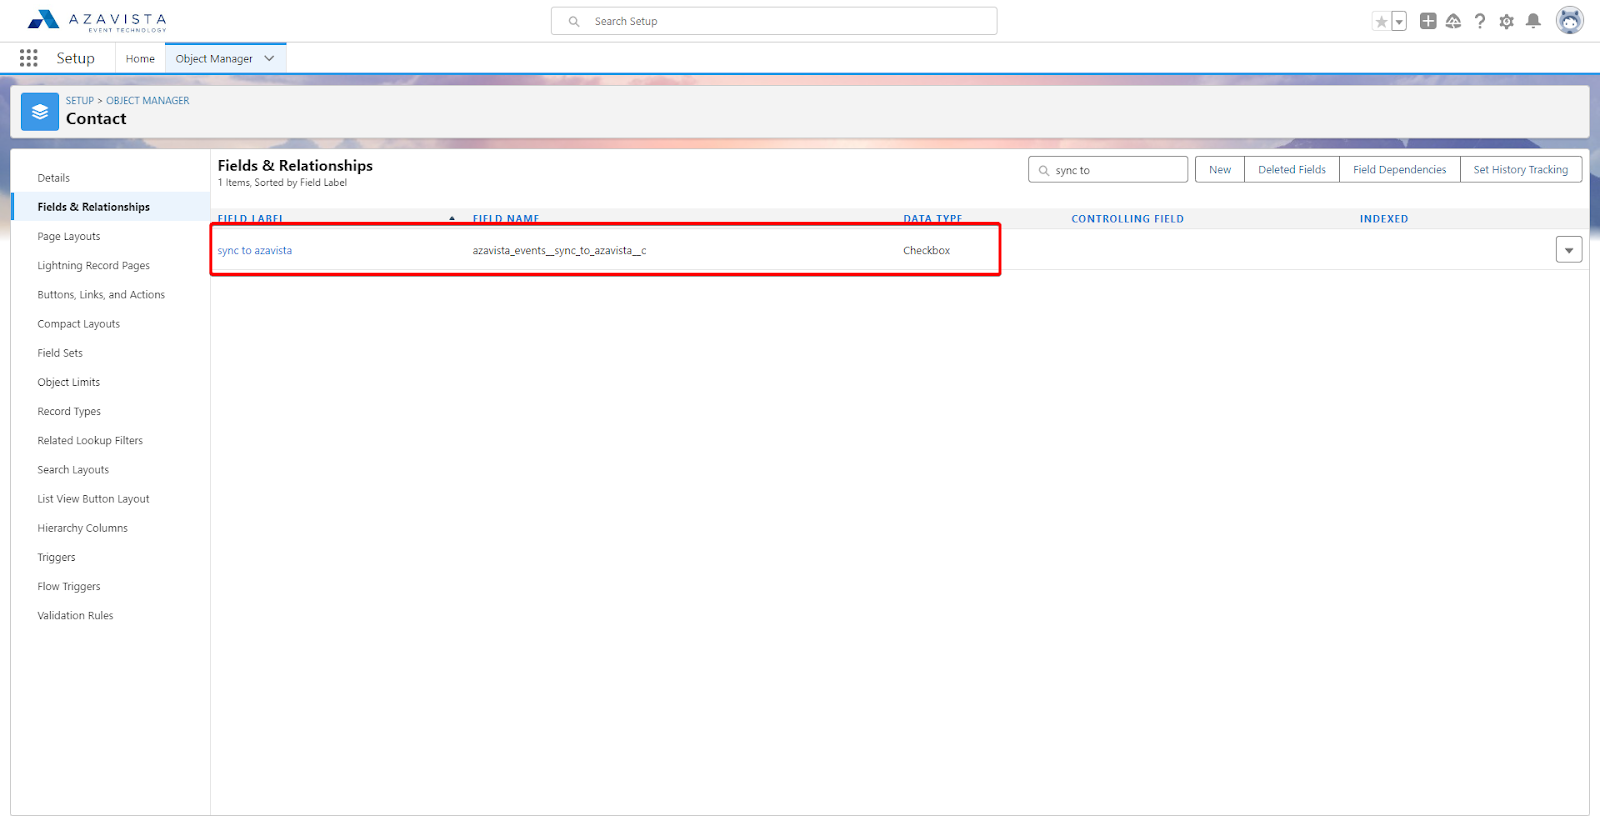Click the Trailhead guidance icon in header

(1454, 21)
